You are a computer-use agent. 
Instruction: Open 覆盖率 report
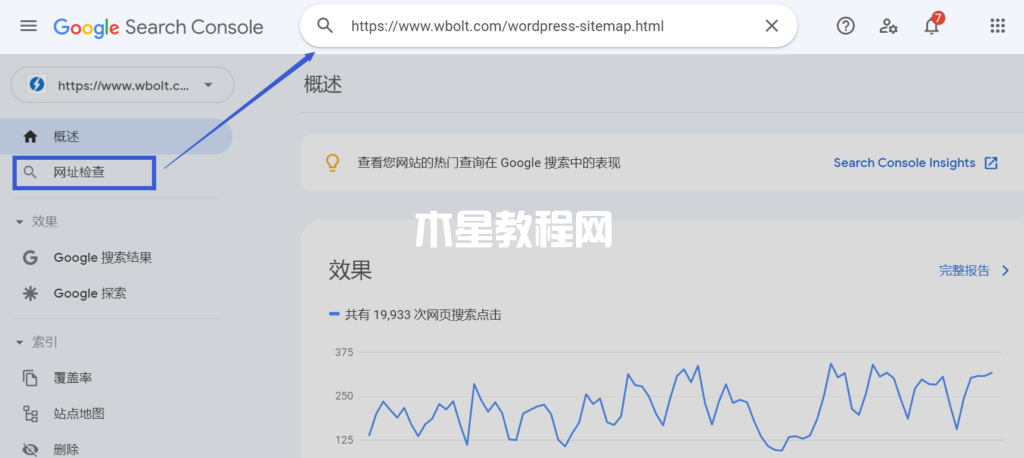click(72, 378)
